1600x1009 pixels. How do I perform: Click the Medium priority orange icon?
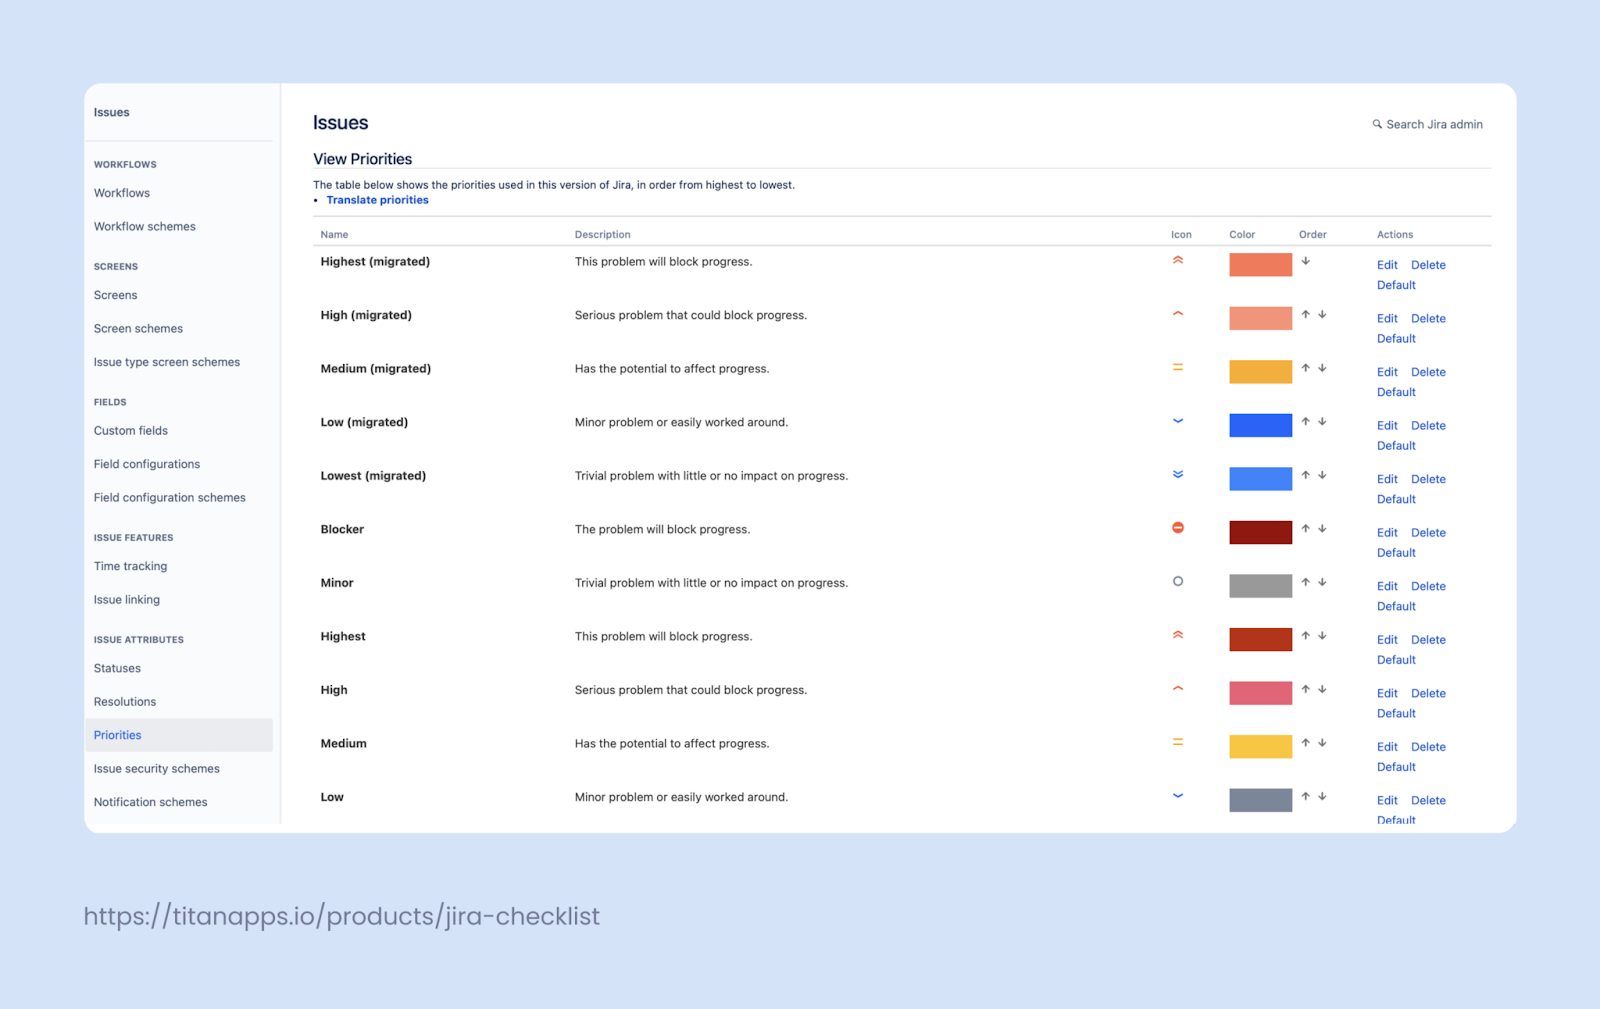point(1178,742)
